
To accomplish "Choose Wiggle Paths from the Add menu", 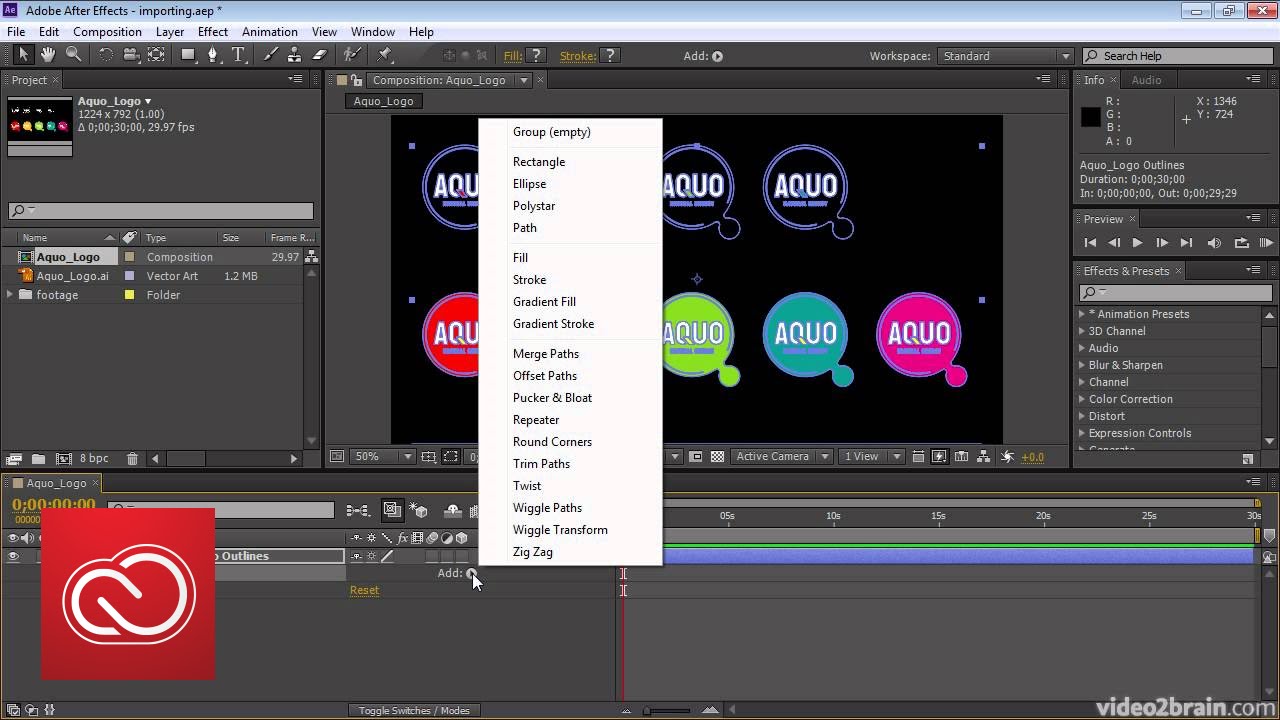I will point(547,508).
